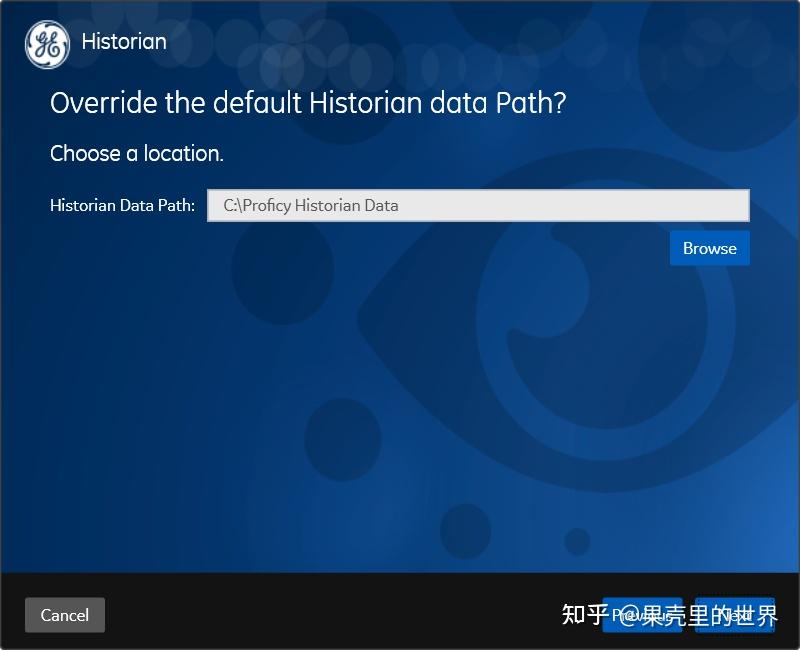Click the 'Historian' title text
800x650 pixels.
click(124, 42)
